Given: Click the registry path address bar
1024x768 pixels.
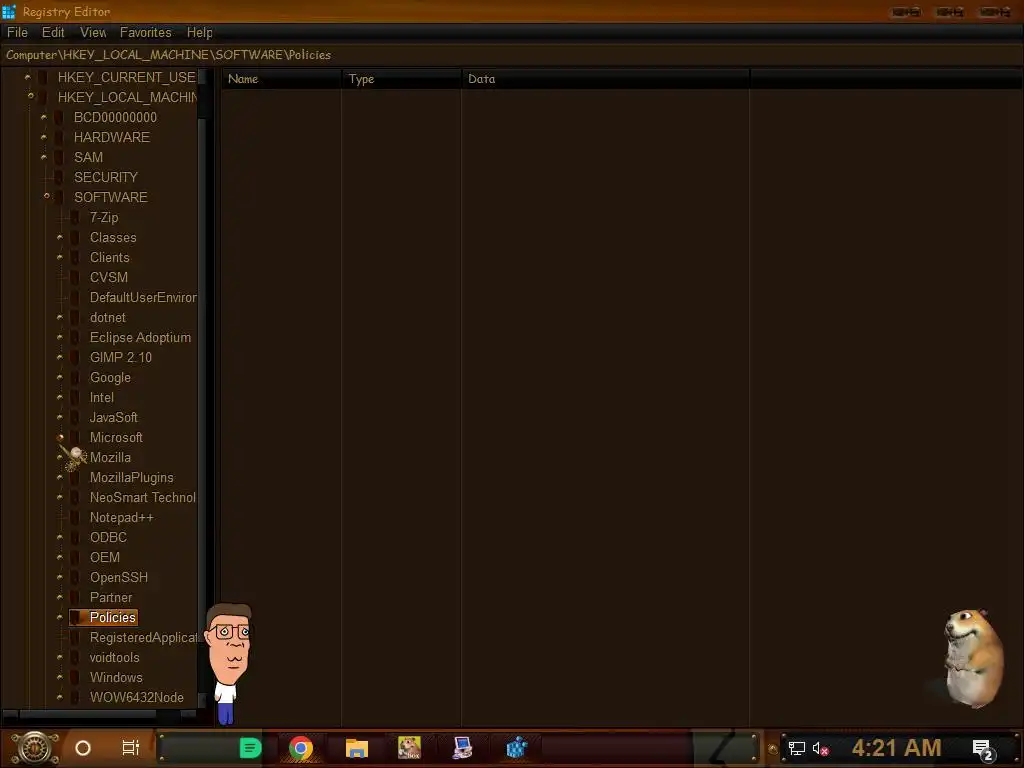Looking at the screenshot, I should coord(512,55).
